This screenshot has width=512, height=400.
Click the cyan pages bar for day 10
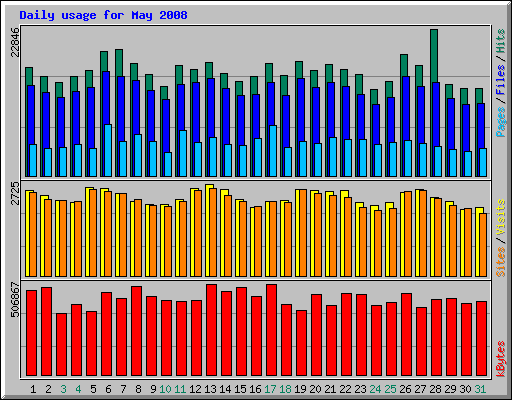tap(168, 164)
